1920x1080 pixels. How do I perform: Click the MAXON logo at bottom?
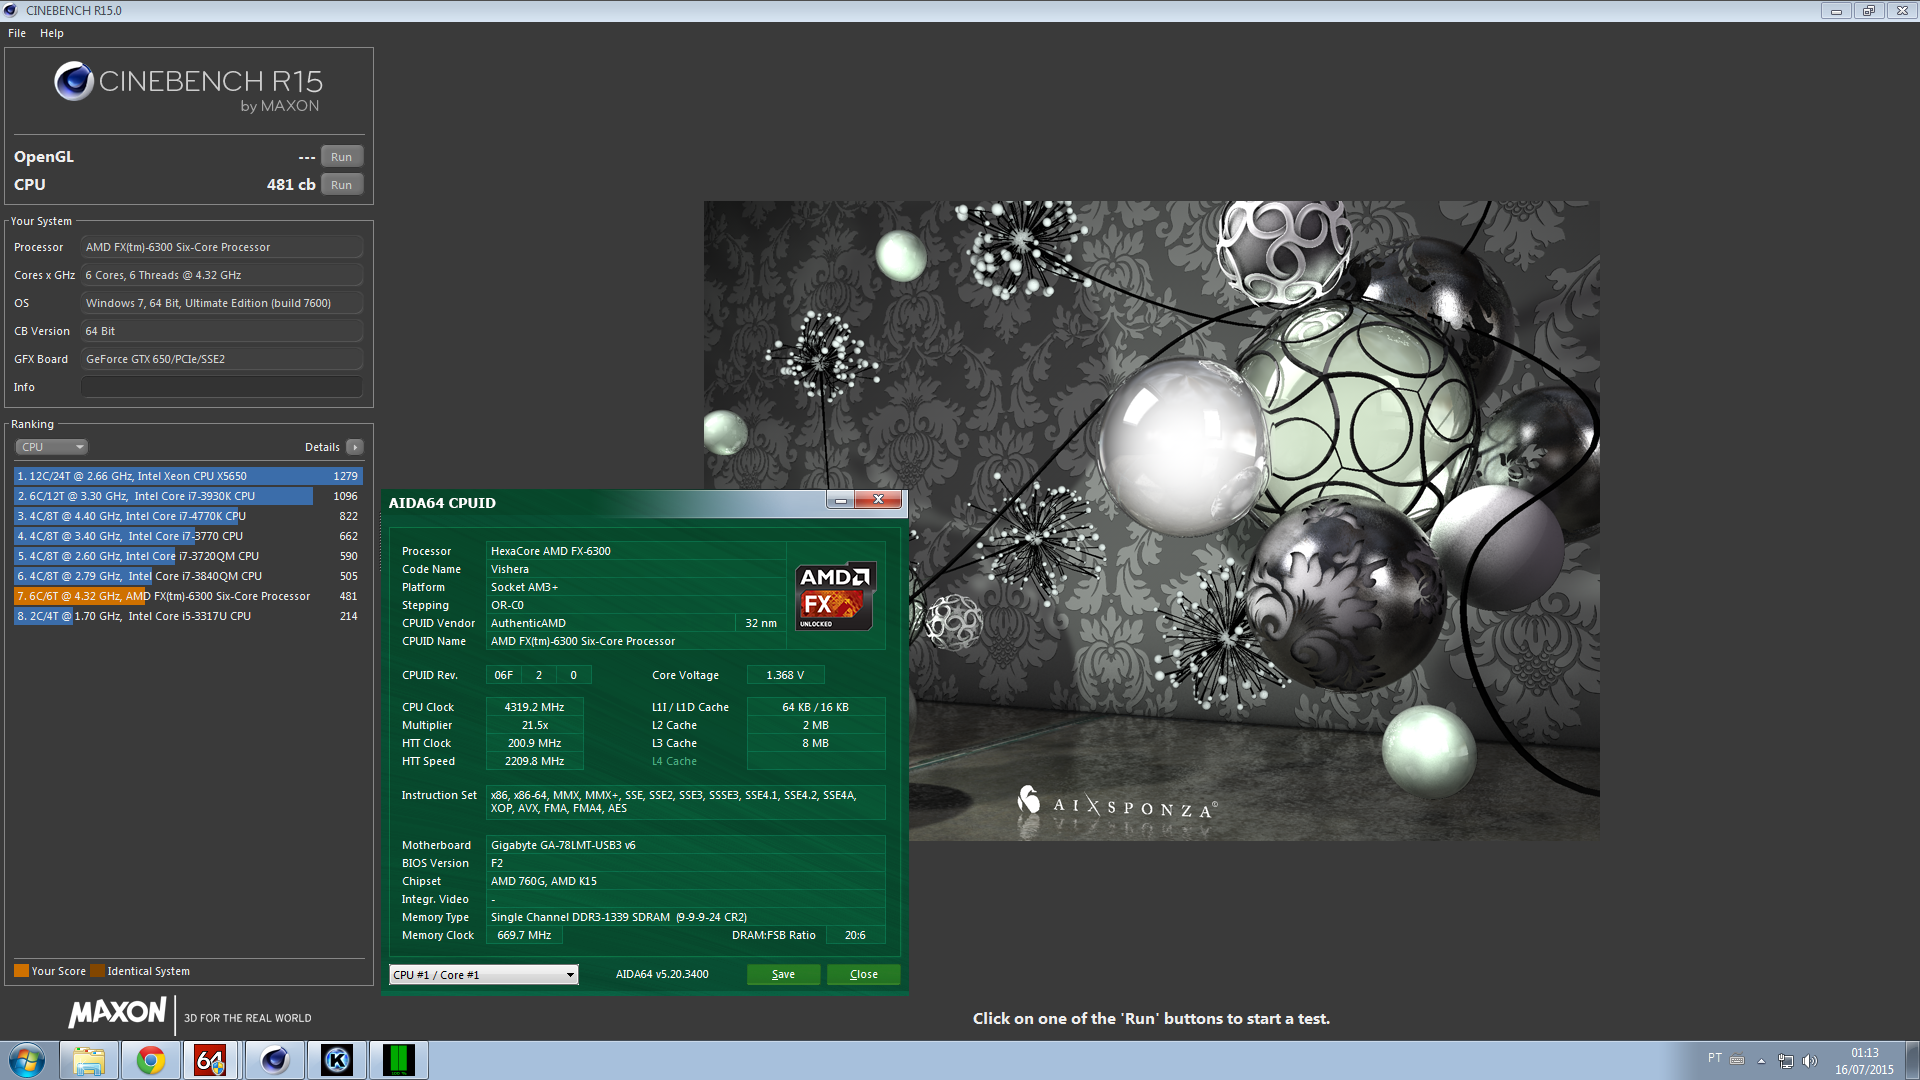tap(117, 1013)
